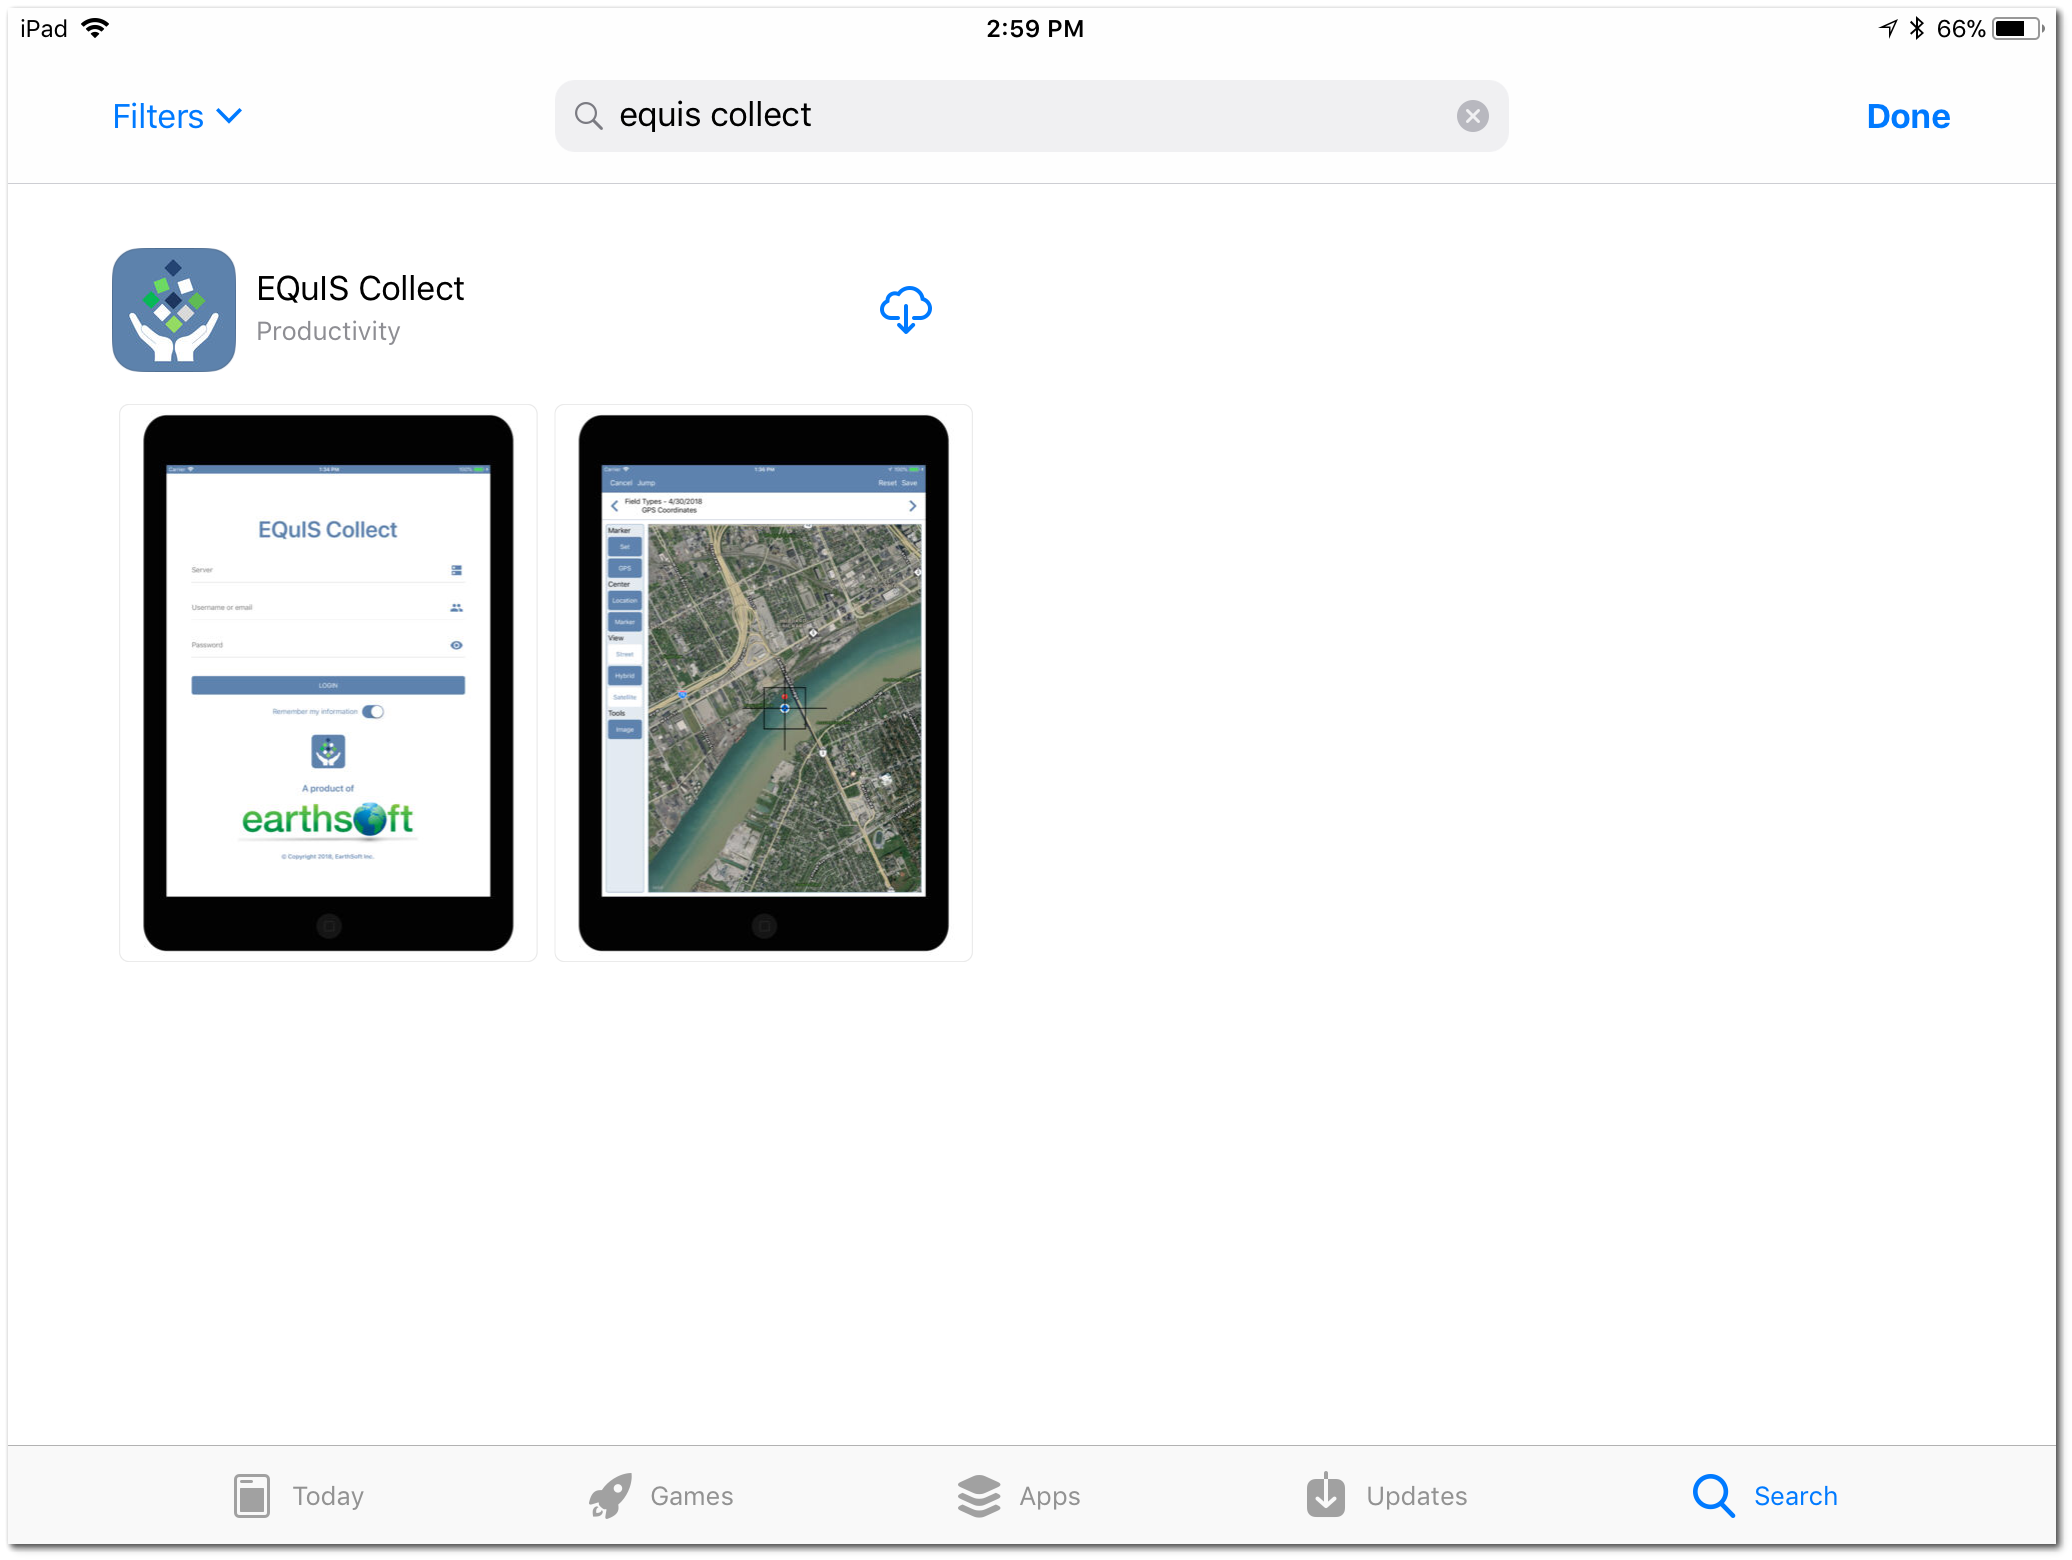Click the Wi-Fi status icon
Image resolution: width=2072 pixels, height=1560 pixels.
(x=96, y=28)
